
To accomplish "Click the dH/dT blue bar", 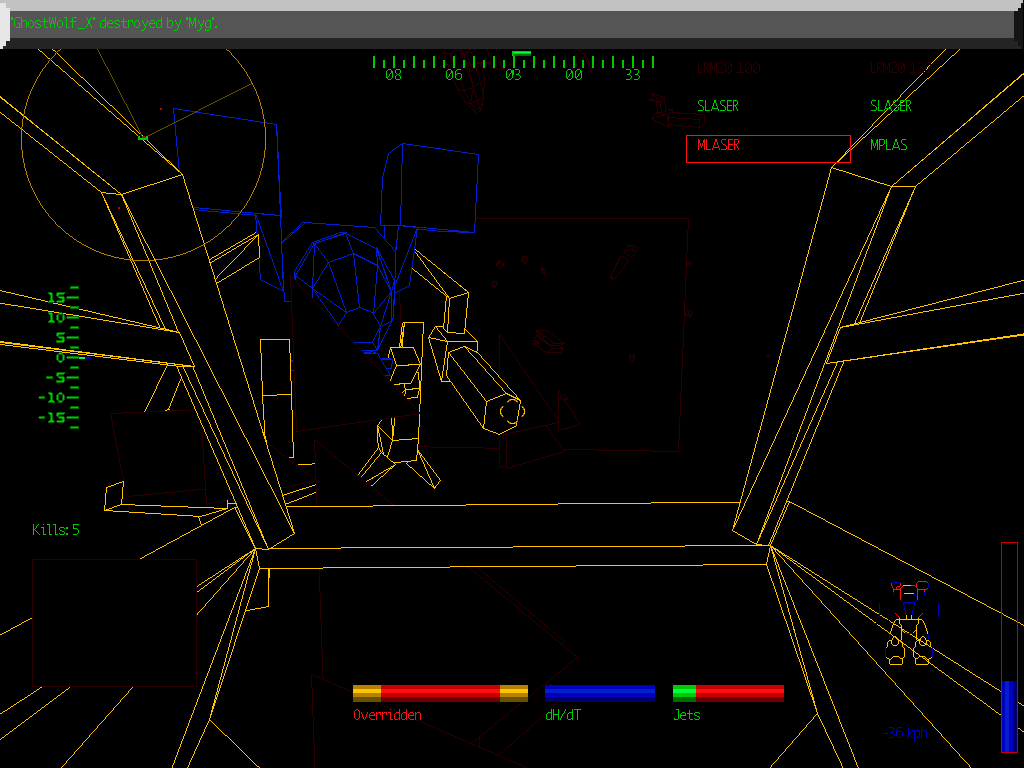I will coord(600,693).
